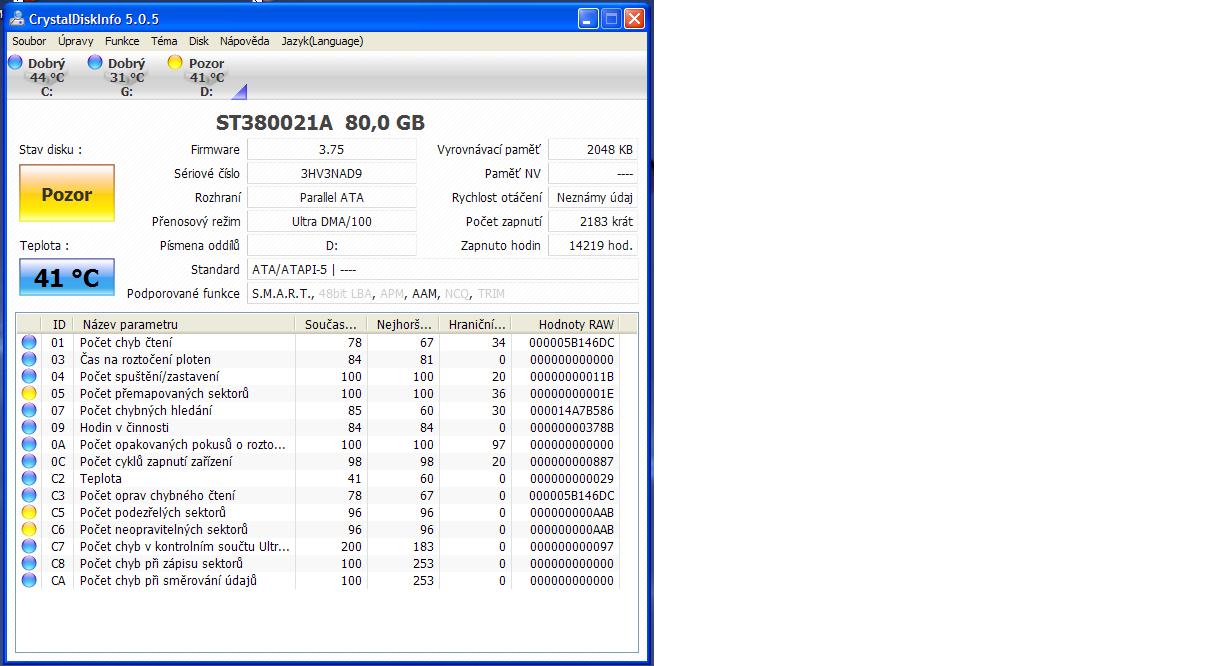Click the blue orb in row C7
This screenshot has height=666, width=1215.
(x=29, y=546)
